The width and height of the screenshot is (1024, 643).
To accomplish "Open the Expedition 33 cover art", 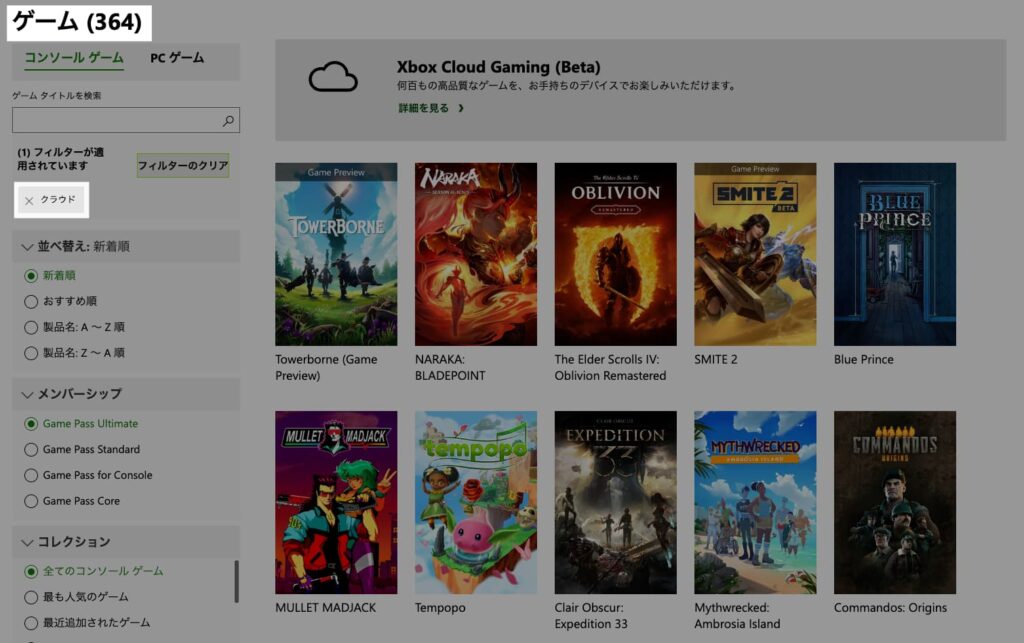I will click(x=616, y=503).
